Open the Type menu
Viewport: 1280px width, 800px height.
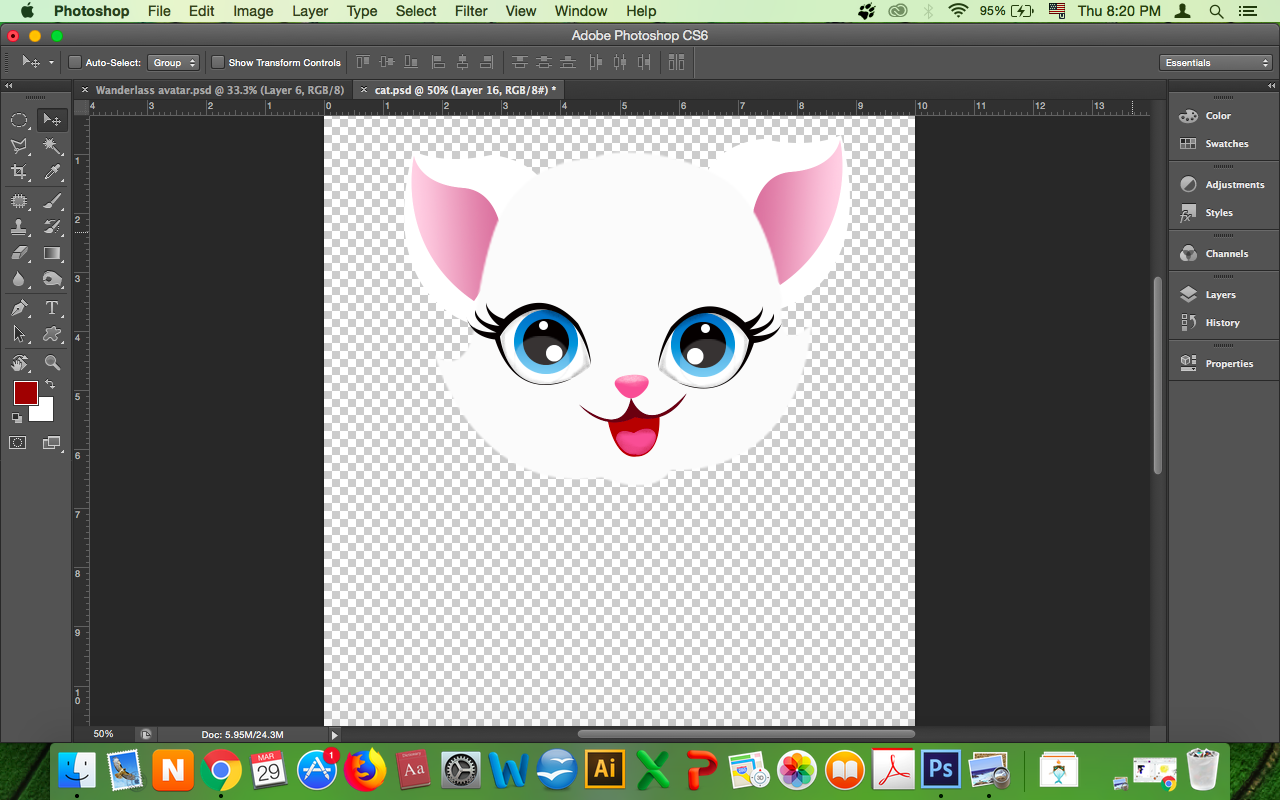[362, 11]
